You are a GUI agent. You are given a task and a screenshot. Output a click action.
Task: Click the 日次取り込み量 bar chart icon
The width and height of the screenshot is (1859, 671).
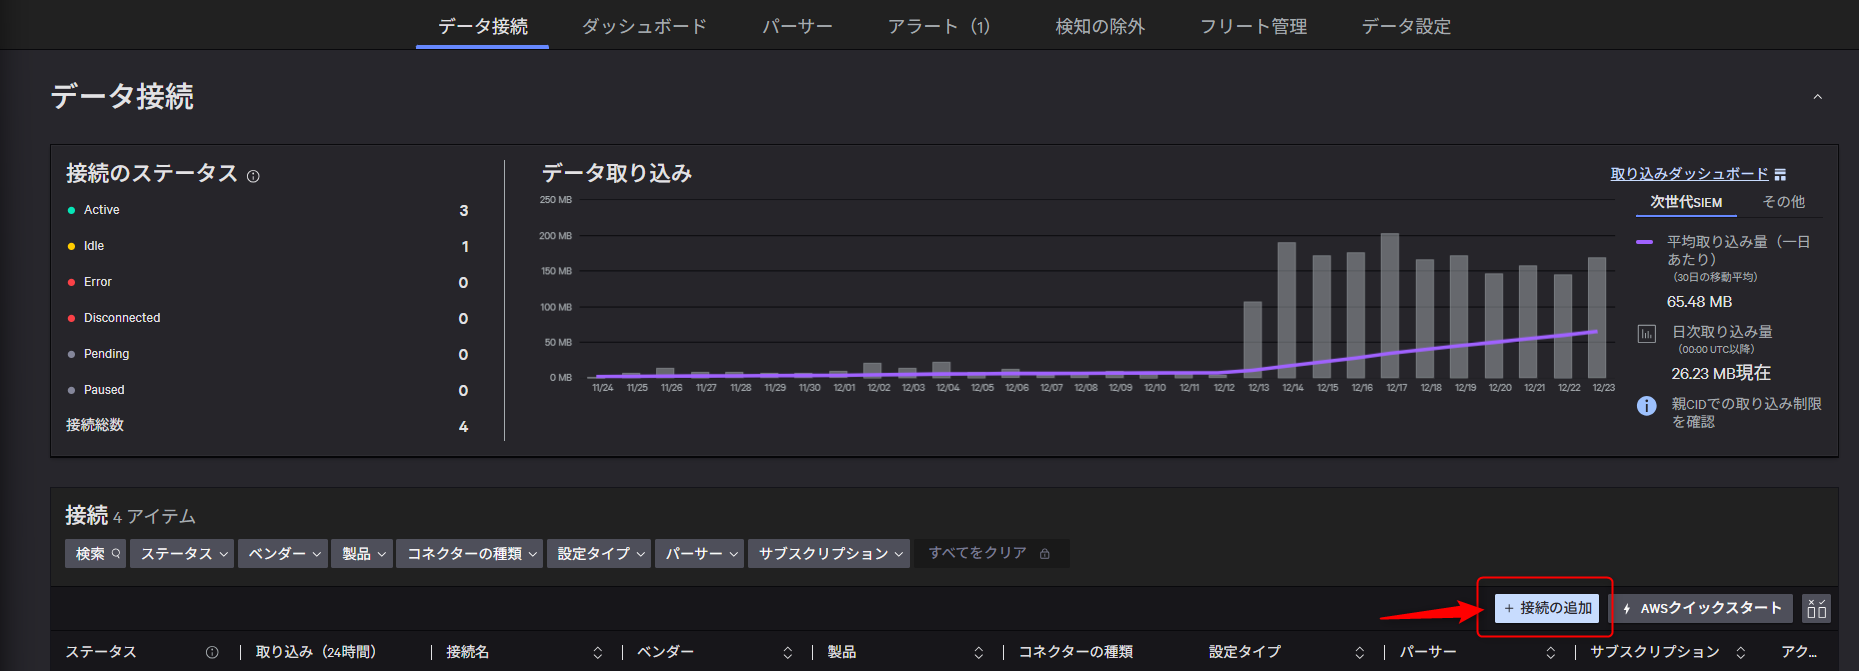1646,334
